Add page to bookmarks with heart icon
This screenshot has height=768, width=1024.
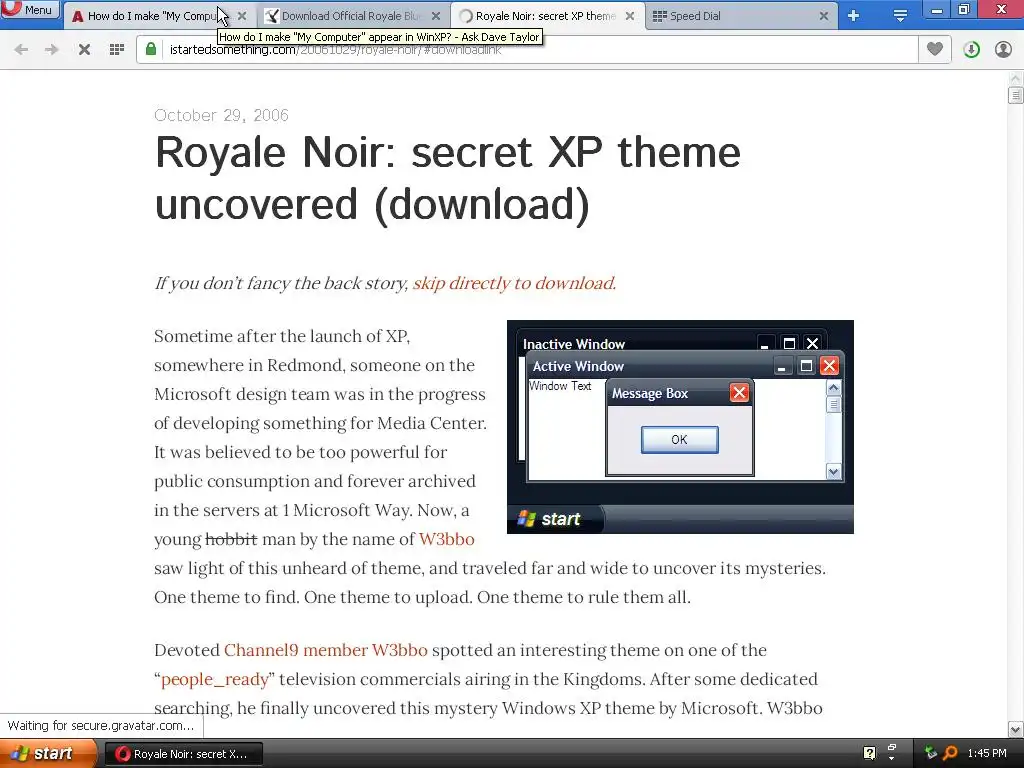[935, 49]
